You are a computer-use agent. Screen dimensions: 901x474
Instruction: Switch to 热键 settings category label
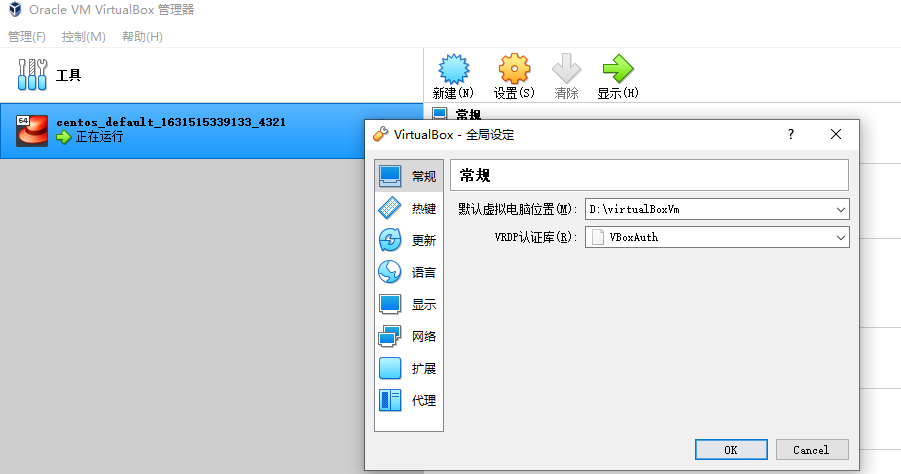coord(424,209)
